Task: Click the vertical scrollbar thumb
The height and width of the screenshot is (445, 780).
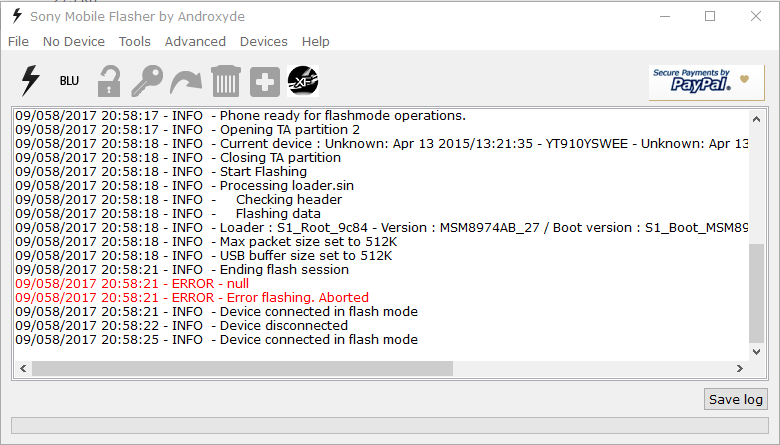Action: (x=757, y=293)
